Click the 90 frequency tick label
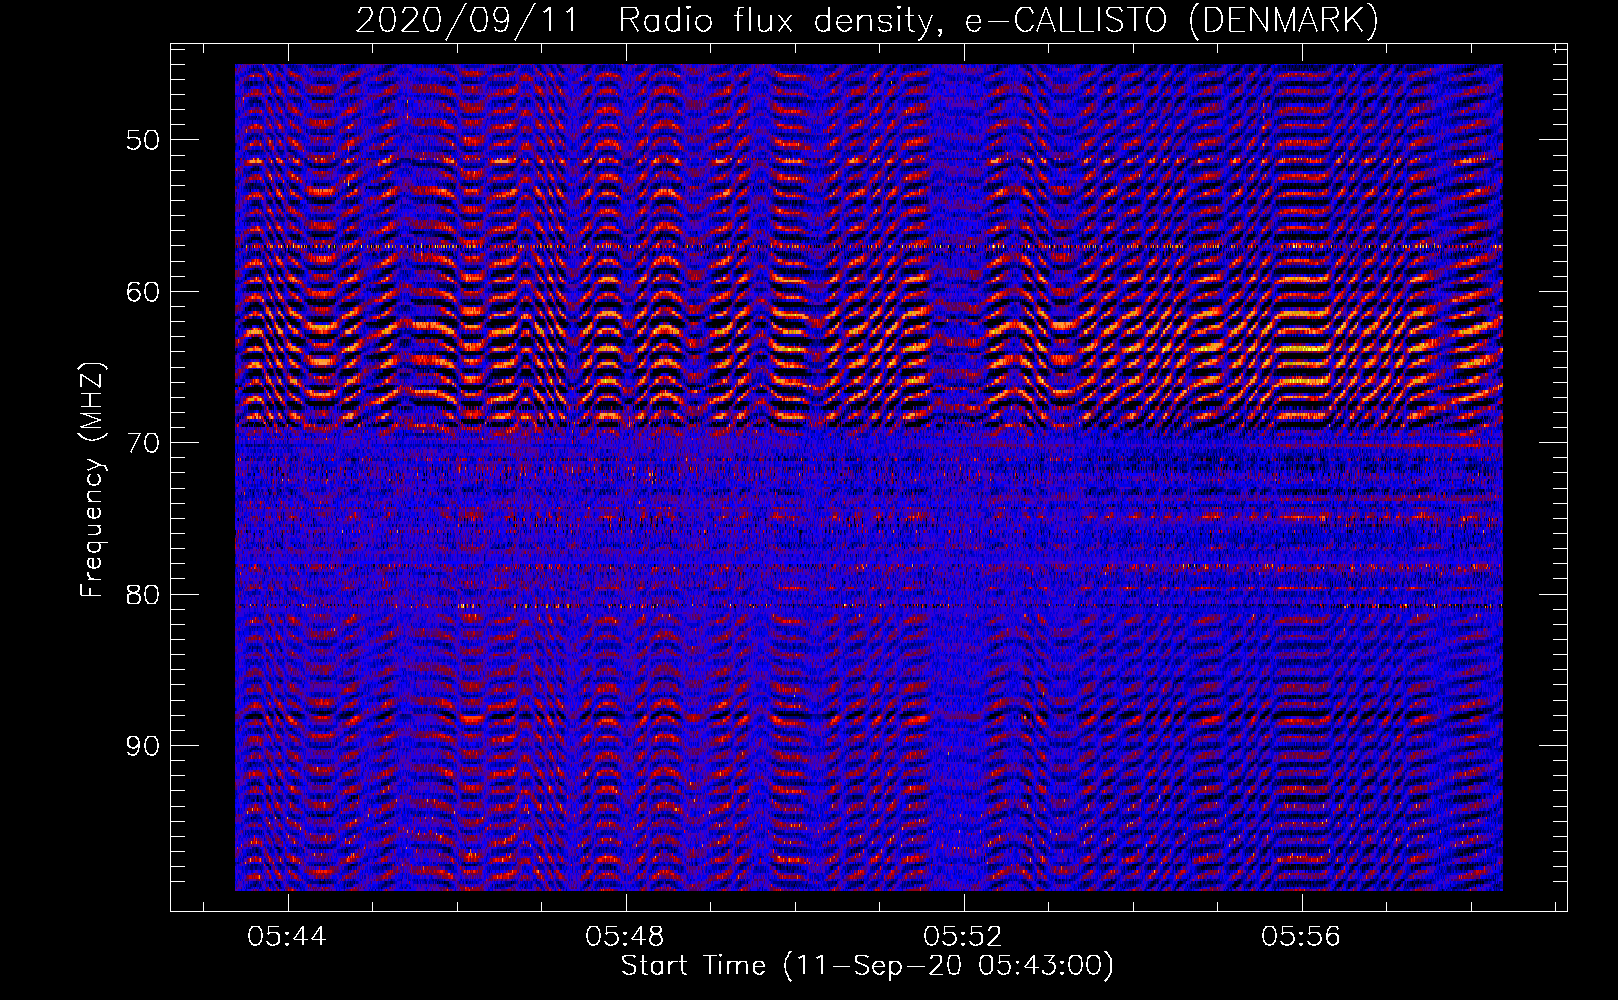Screen dimensions: 1618x1000 143,747
